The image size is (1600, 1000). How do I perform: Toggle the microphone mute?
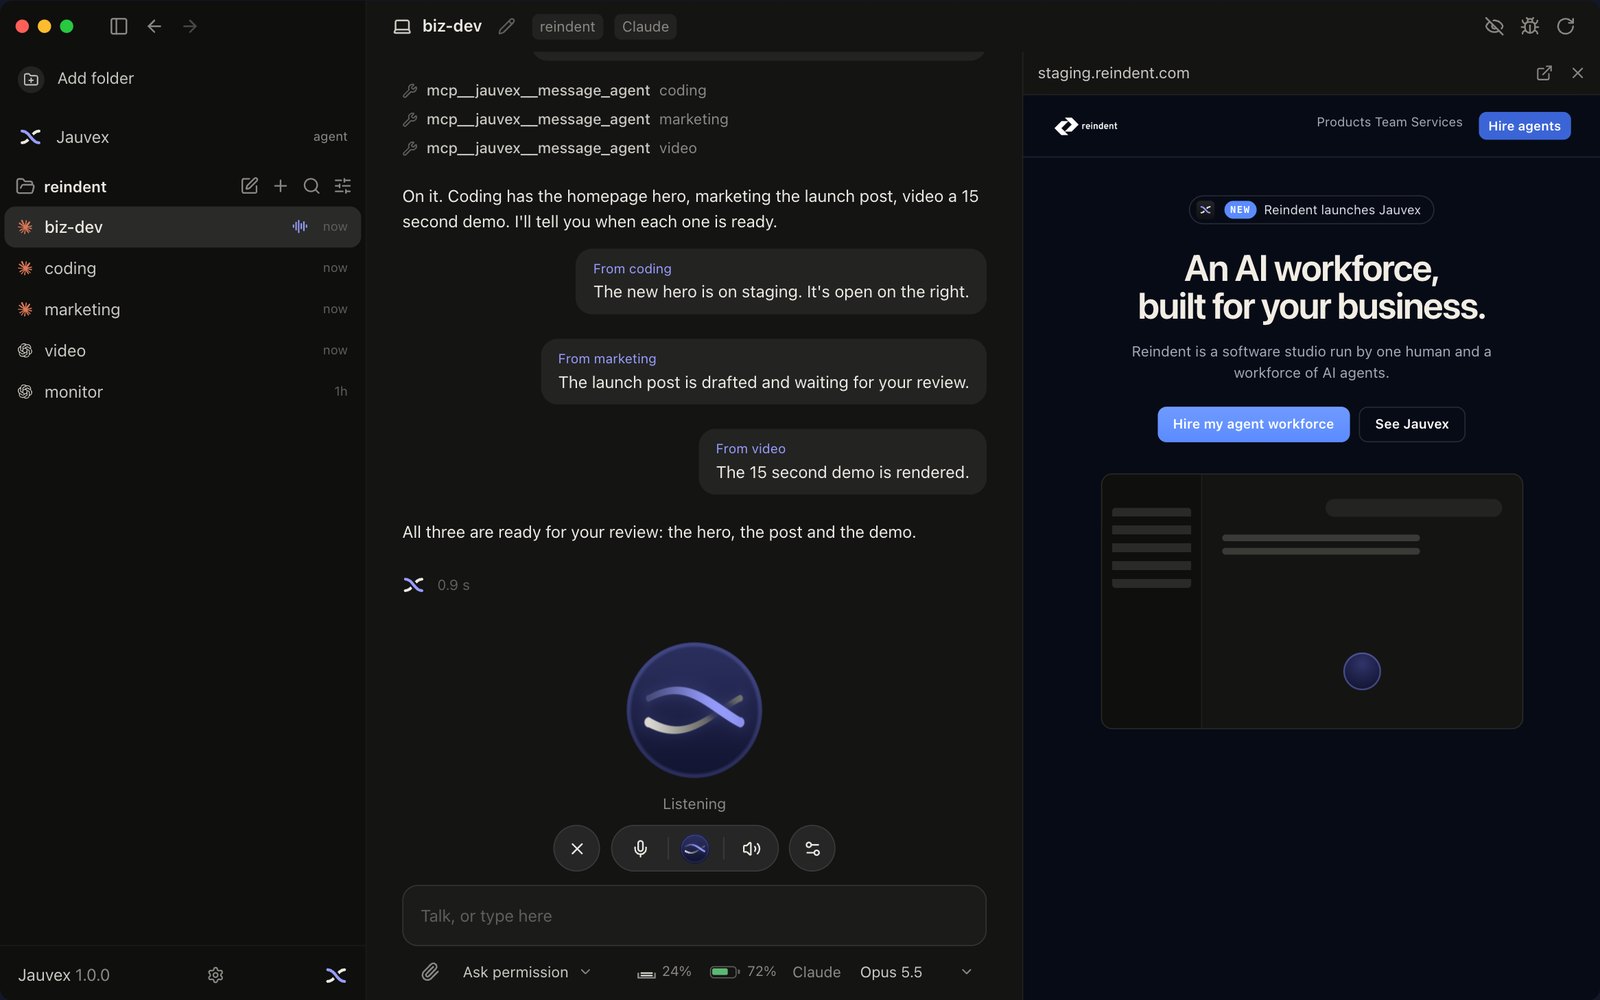click(x=640, y=848)
